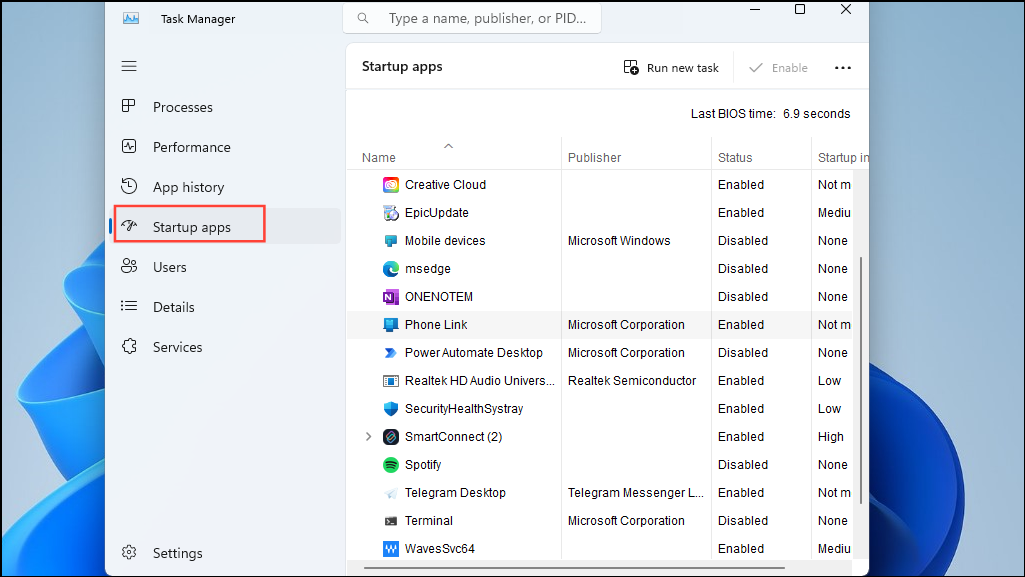Open Performance via its chart icon

pos(129,147)
